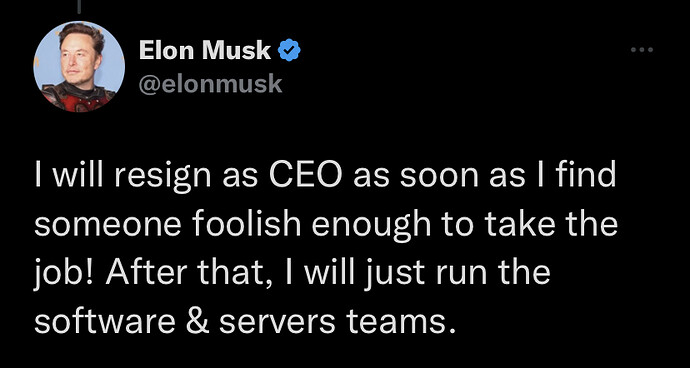This screenshot has width=690, height=368.
Task: Click the word "teams." ending the tweet
Action: pos(399,324)
